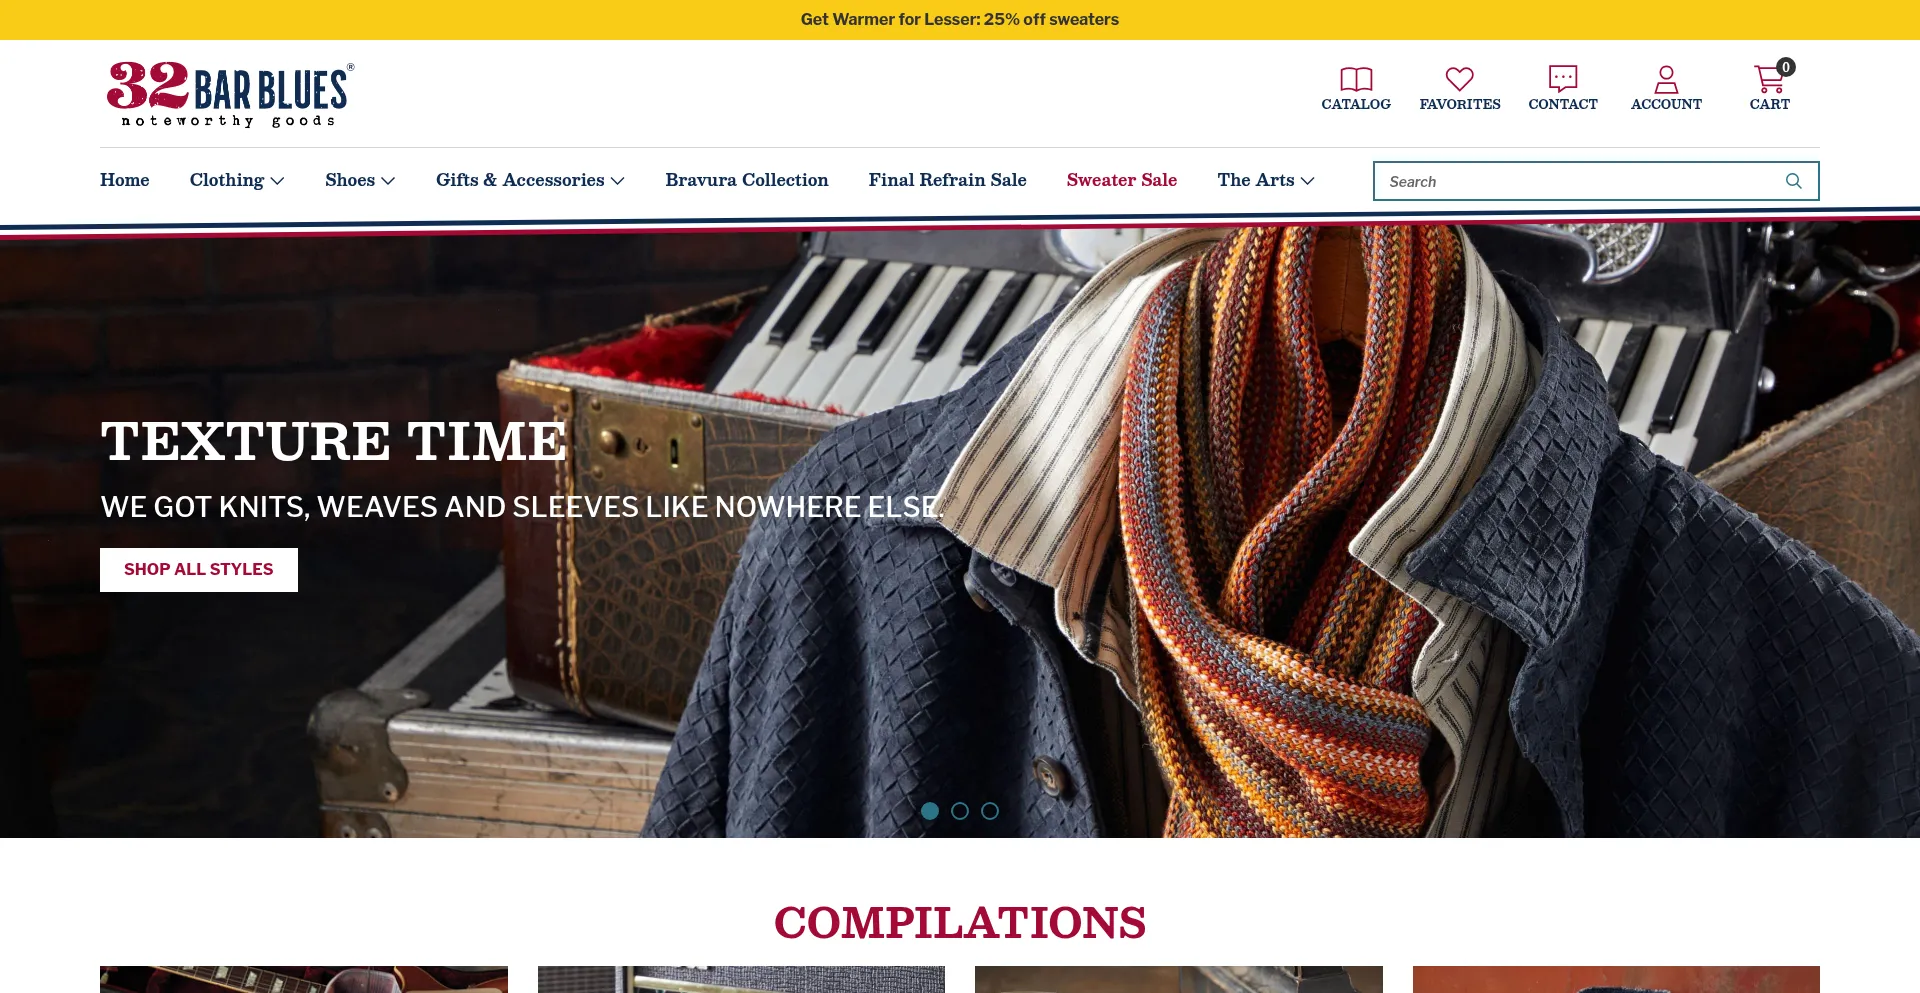Viewport: 1920px width, 993px height.
Task: Click the 32 Bar Blues logo
Action: pos(230,94)
